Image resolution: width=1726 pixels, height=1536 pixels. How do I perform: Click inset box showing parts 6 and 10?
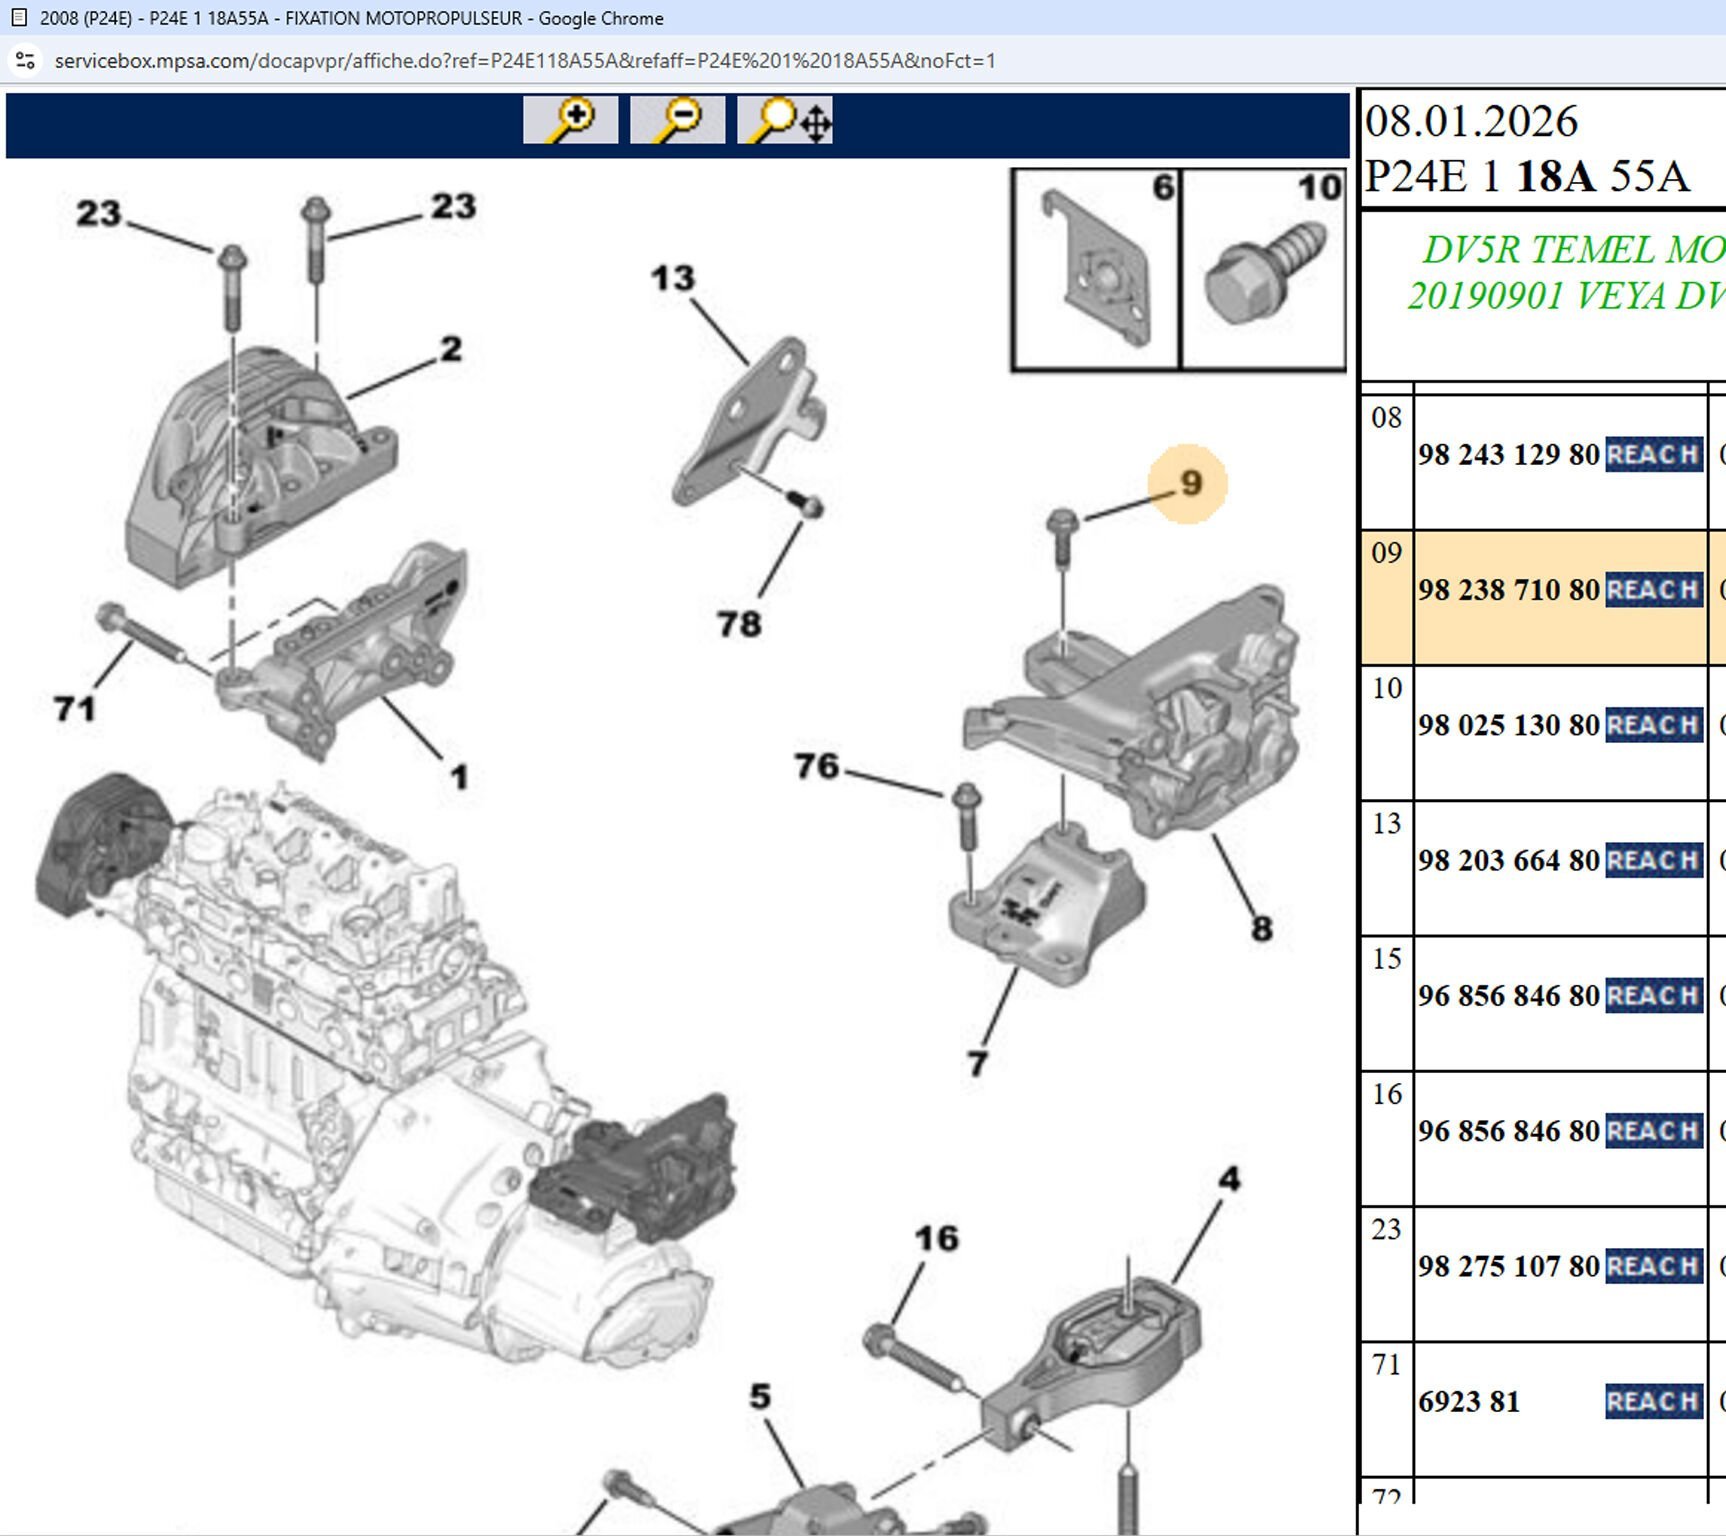tap(1180, 270)
